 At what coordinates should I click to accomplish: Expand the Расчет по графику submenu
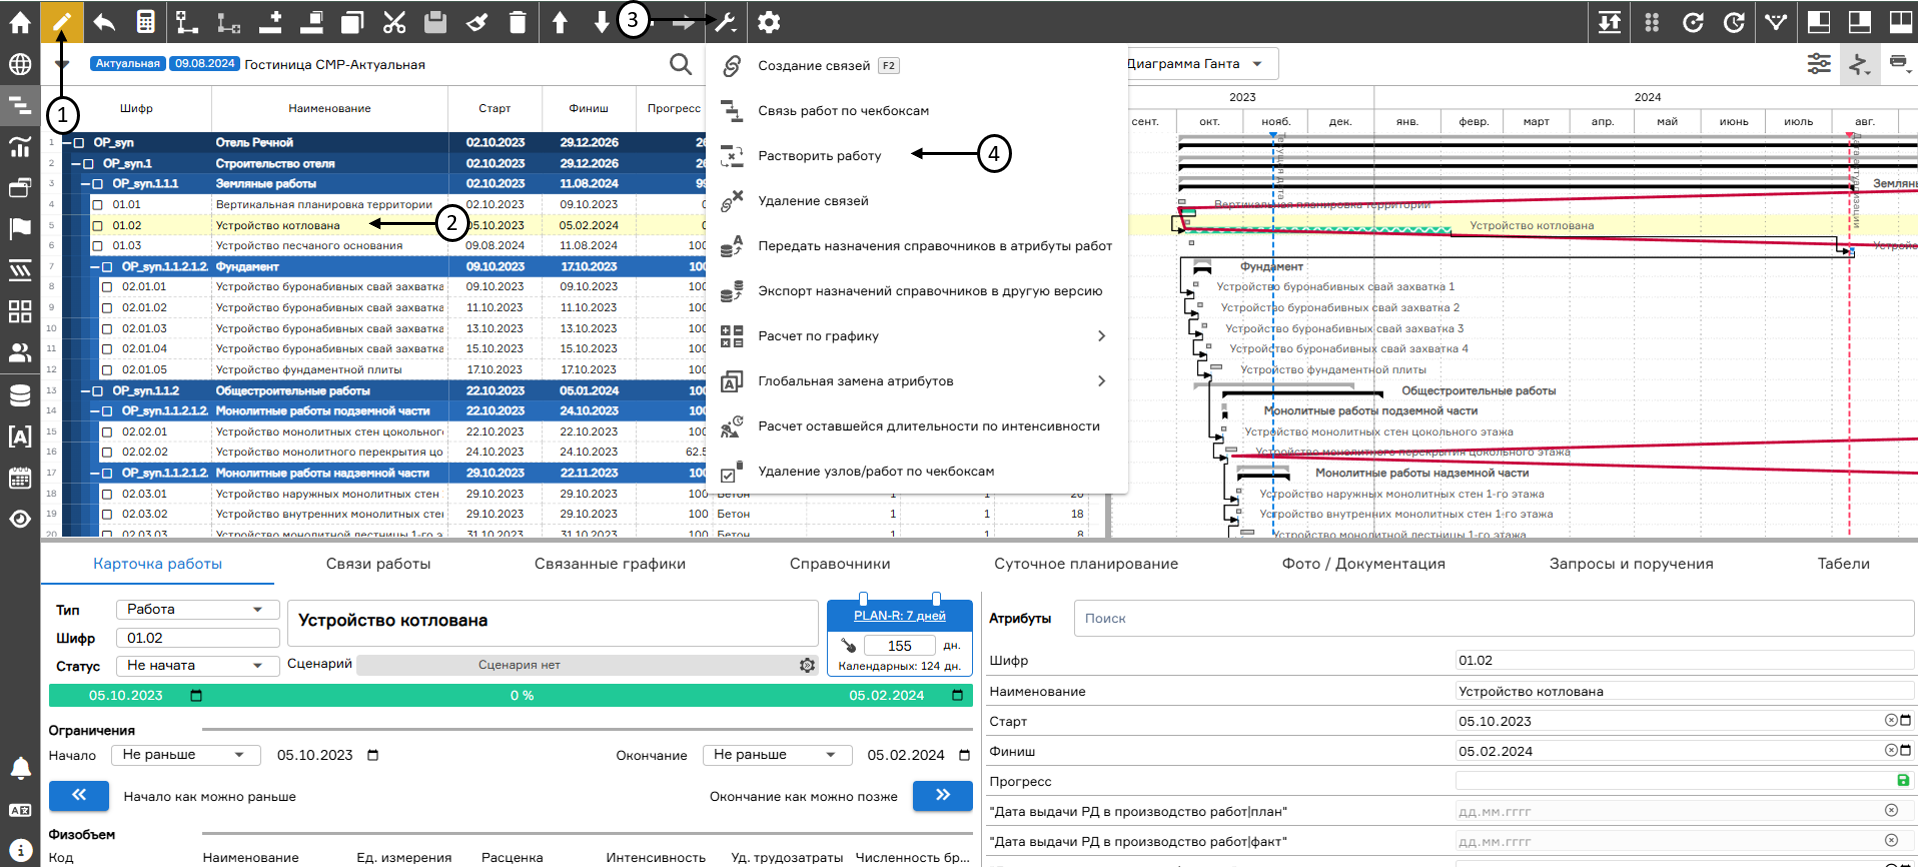pos(916,336)
